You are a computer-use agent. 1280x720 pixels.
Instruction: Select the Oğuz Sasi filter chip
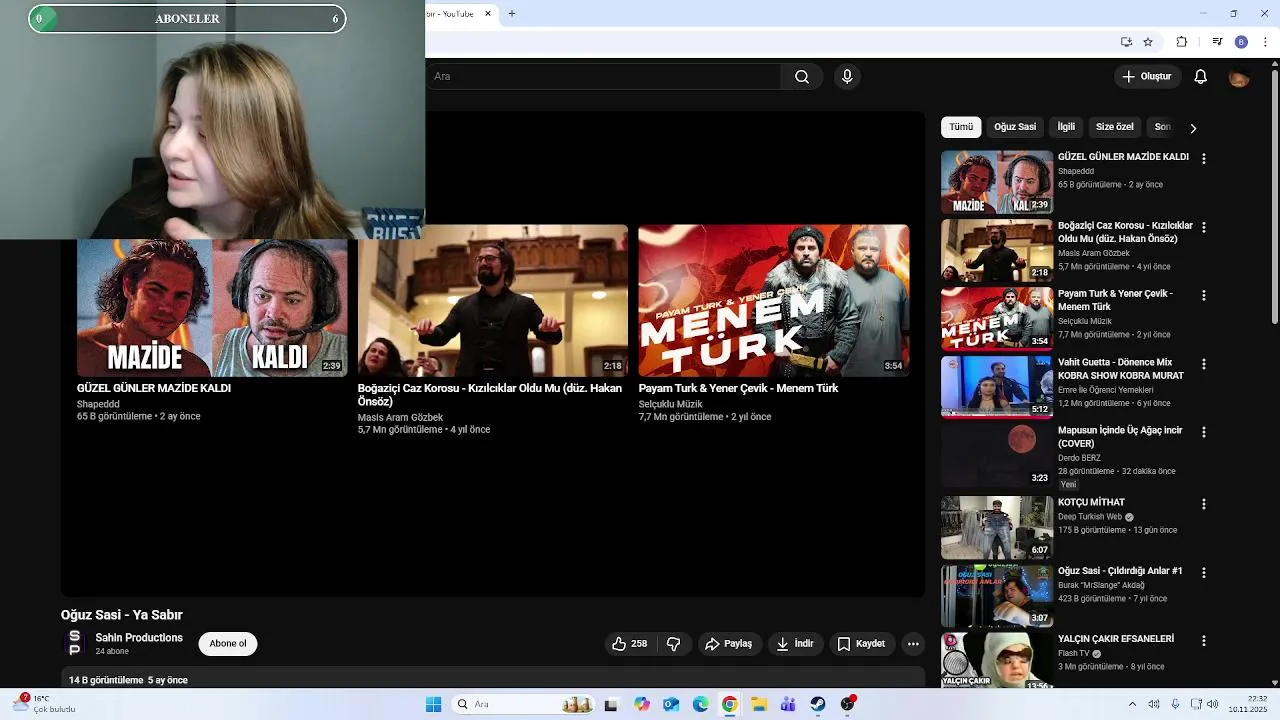tap(1015, 127)
